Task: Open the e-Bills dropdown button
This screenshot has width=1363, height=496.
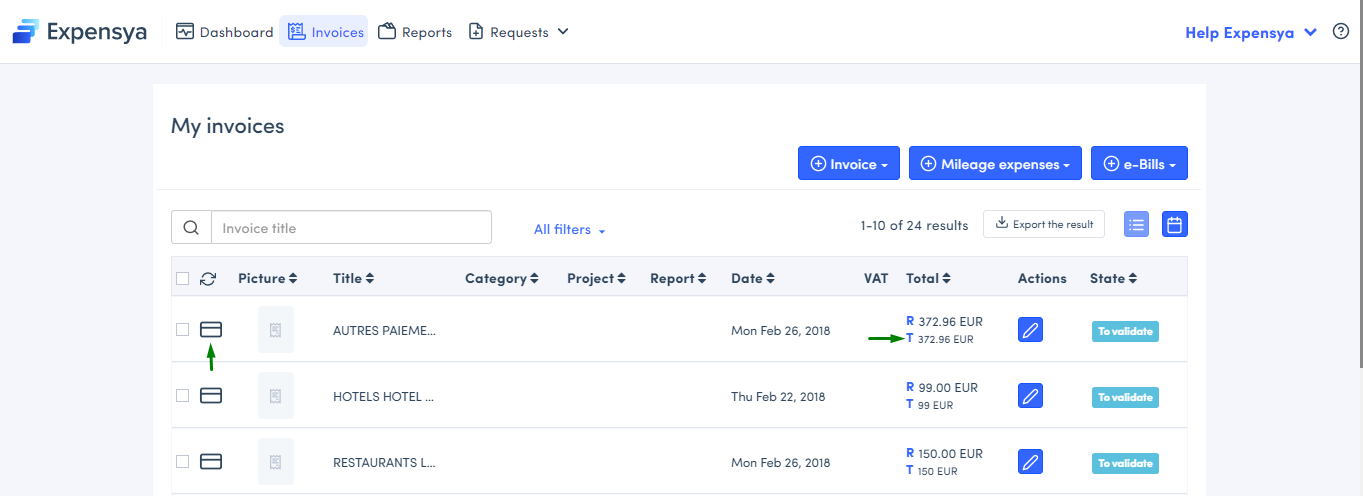Action: (1138, 164)
